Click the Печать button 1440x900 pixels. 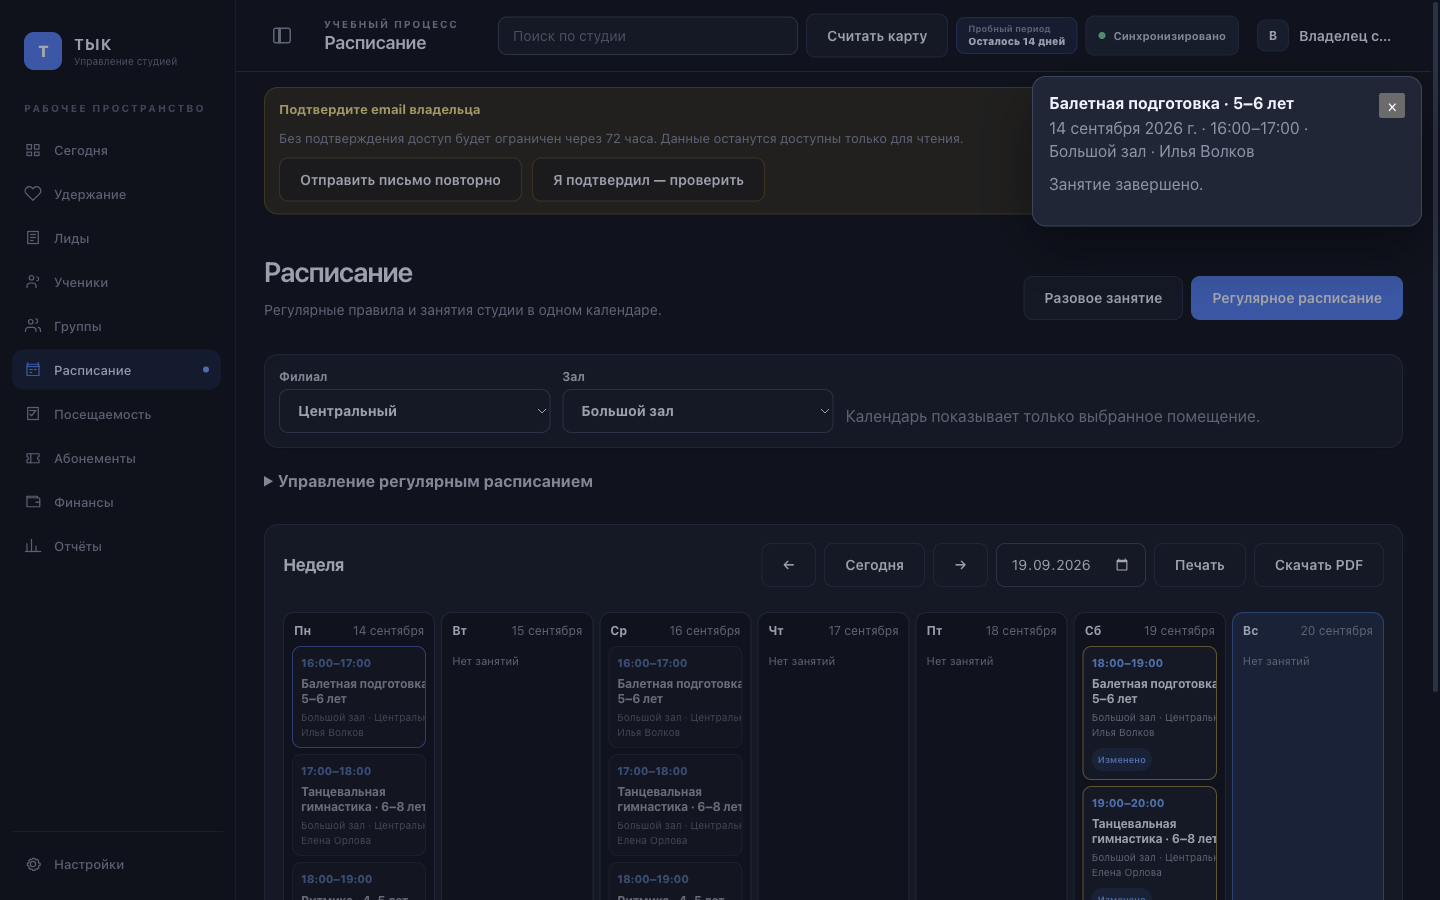tap(1199, 565)
